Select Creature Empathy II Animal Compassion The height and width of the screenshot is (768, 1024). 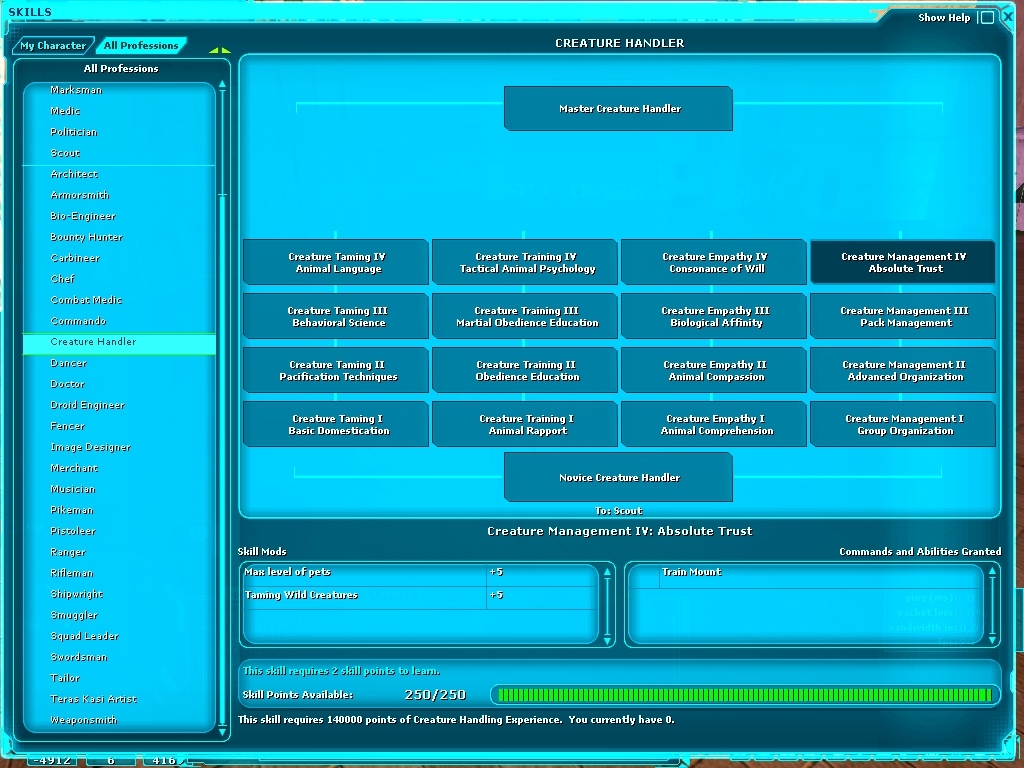714,370
